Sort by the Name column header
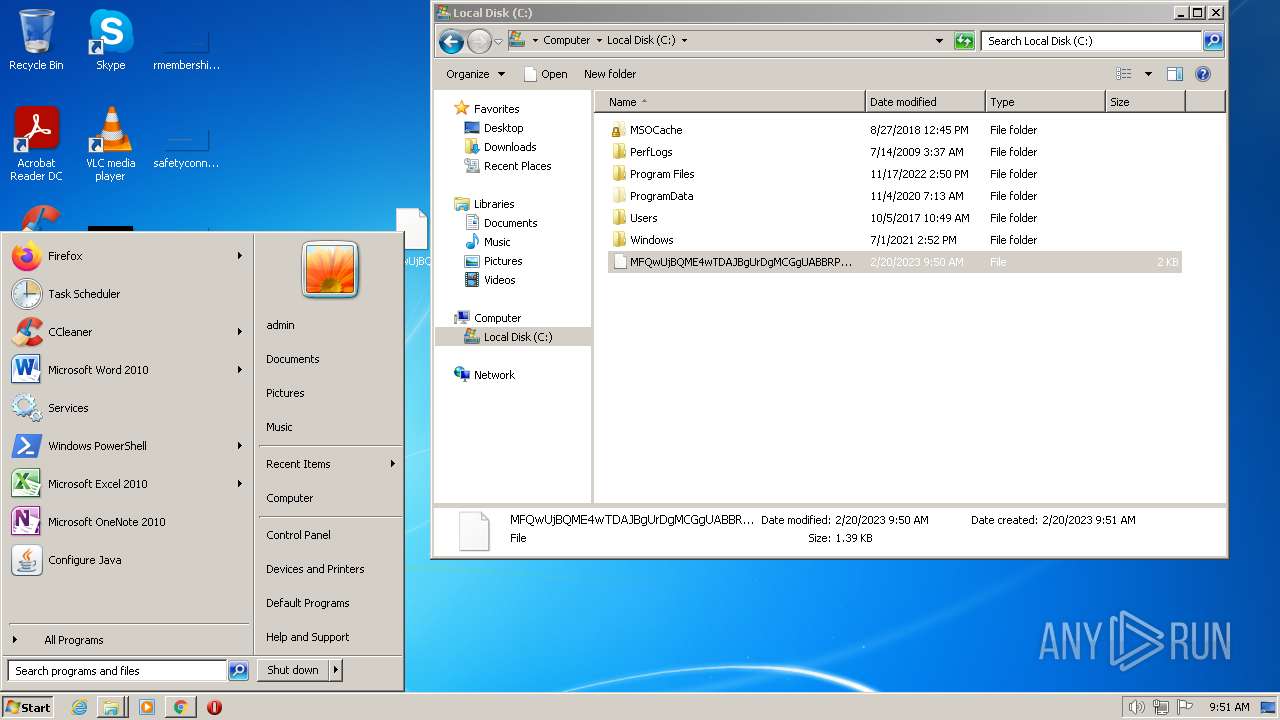The height and width of the screenshot is (720, 1280). (x=730, y=102)
